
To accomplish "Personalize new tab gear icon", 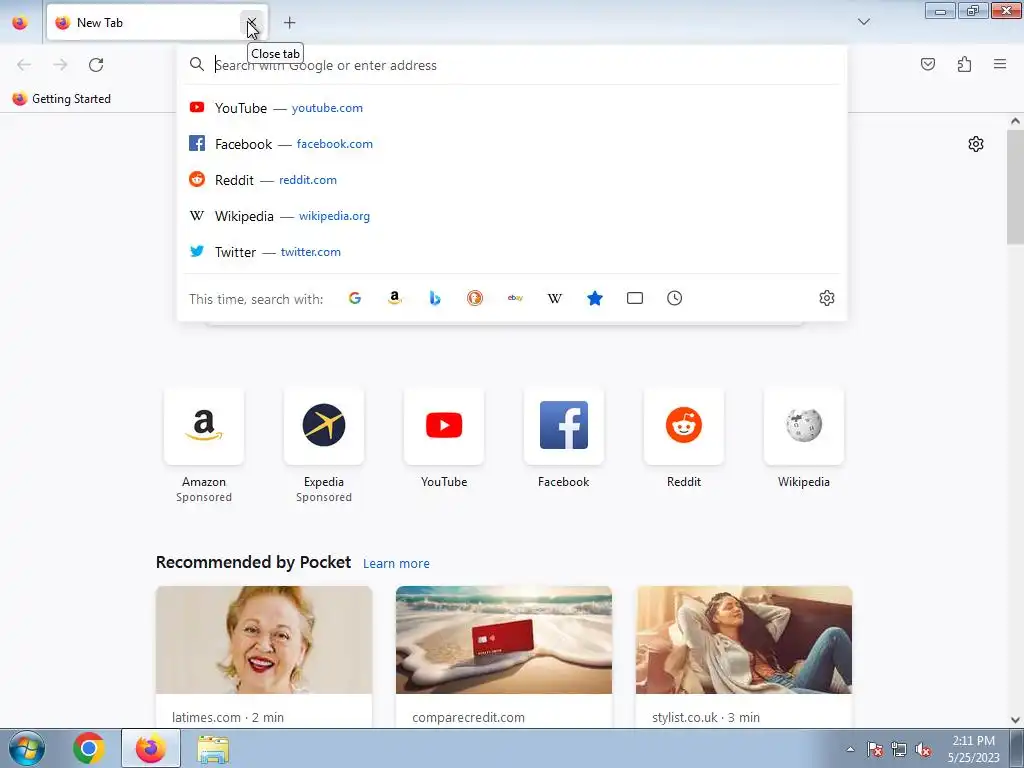I will [976, 144].
